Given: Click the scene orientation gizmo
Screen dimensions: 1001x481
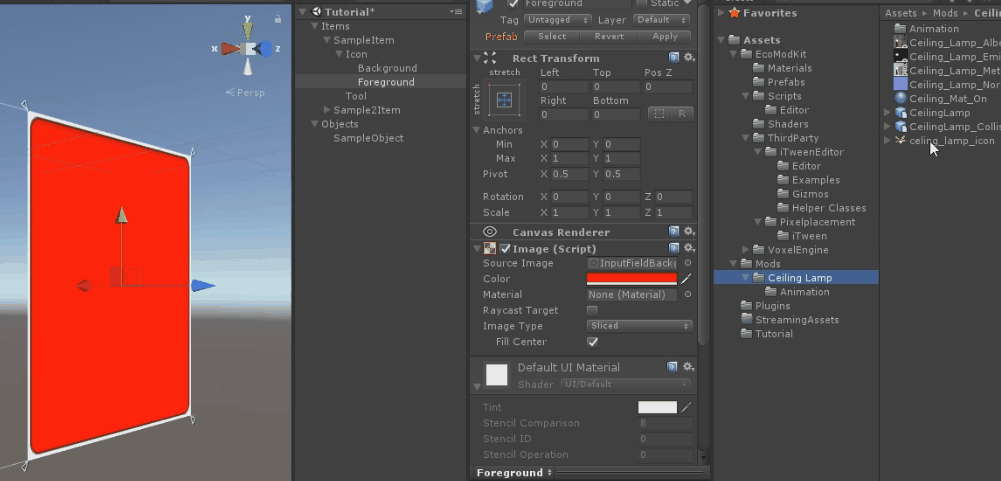Looking at the screenshot, I should coord(247,49).
